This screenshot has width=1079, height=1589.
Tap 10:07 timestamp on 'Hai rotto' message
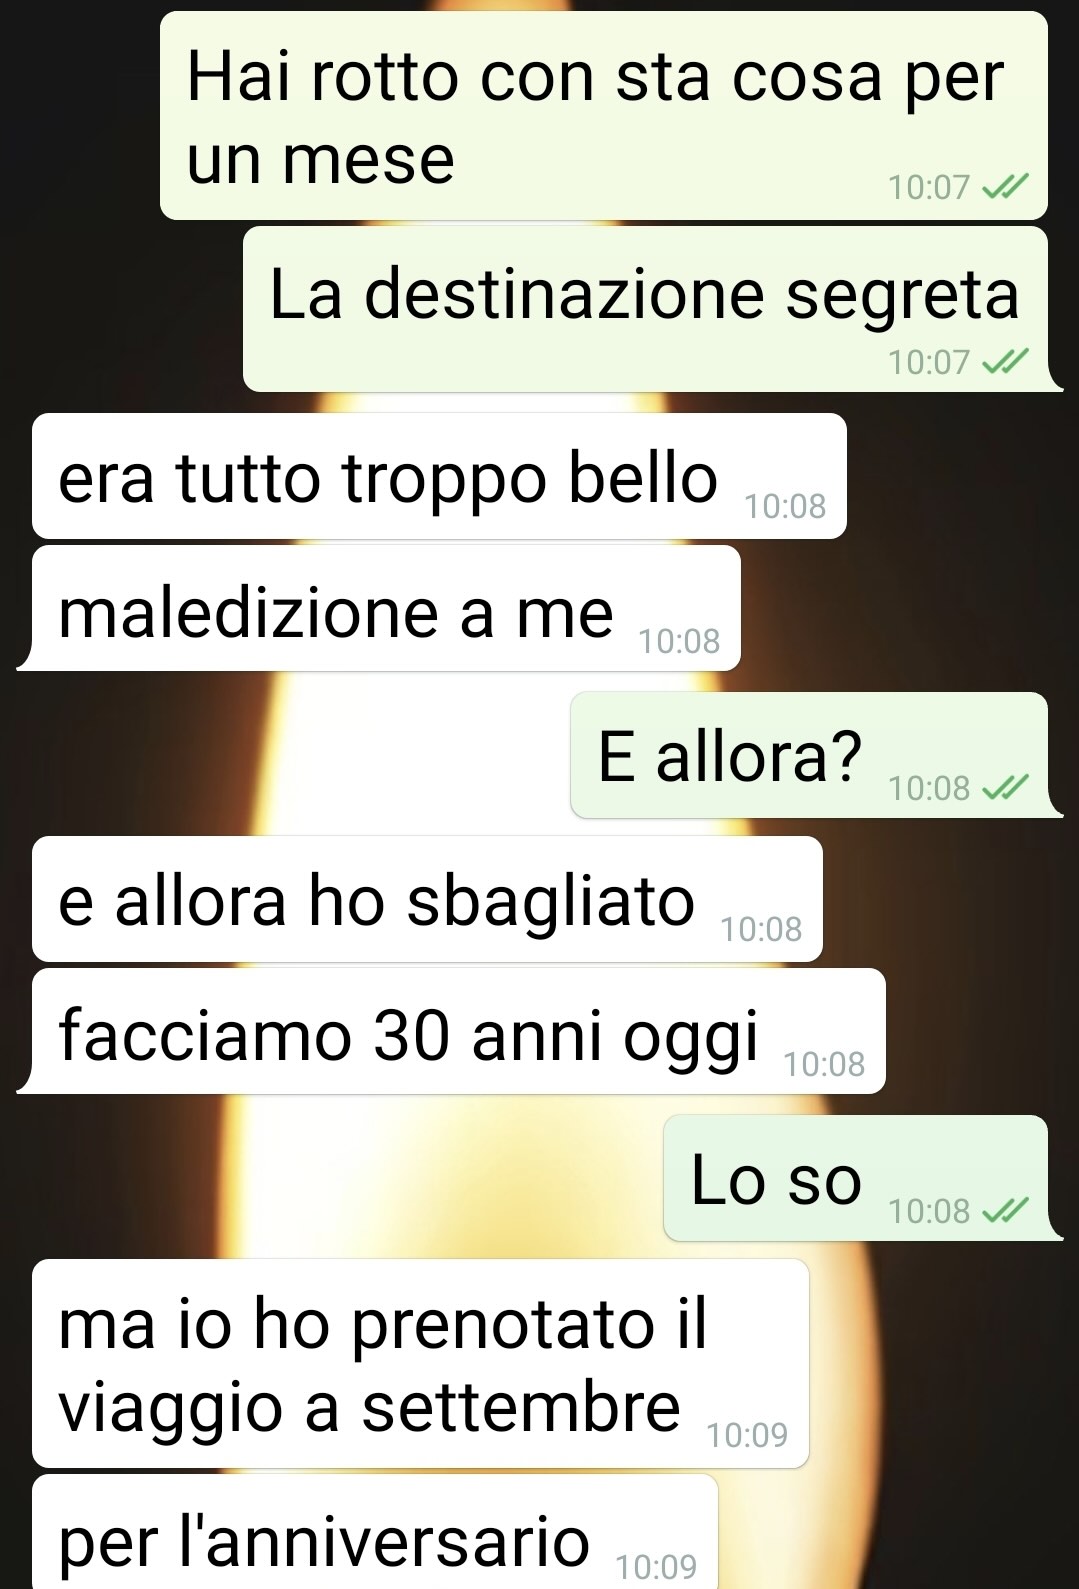click(929, 187)
